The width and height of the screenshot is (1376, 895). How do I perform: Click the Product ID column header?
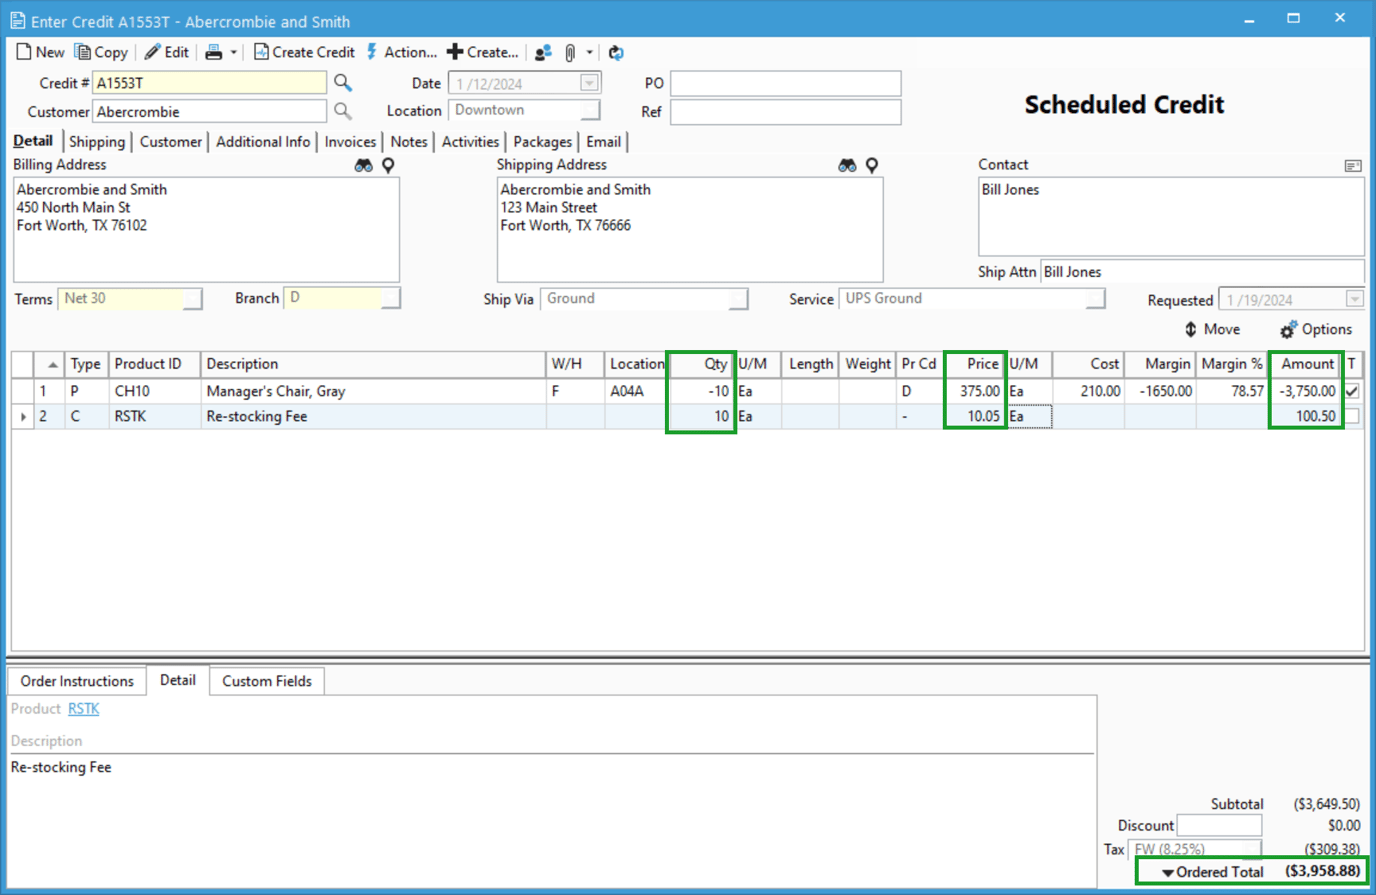pos(154,364)
